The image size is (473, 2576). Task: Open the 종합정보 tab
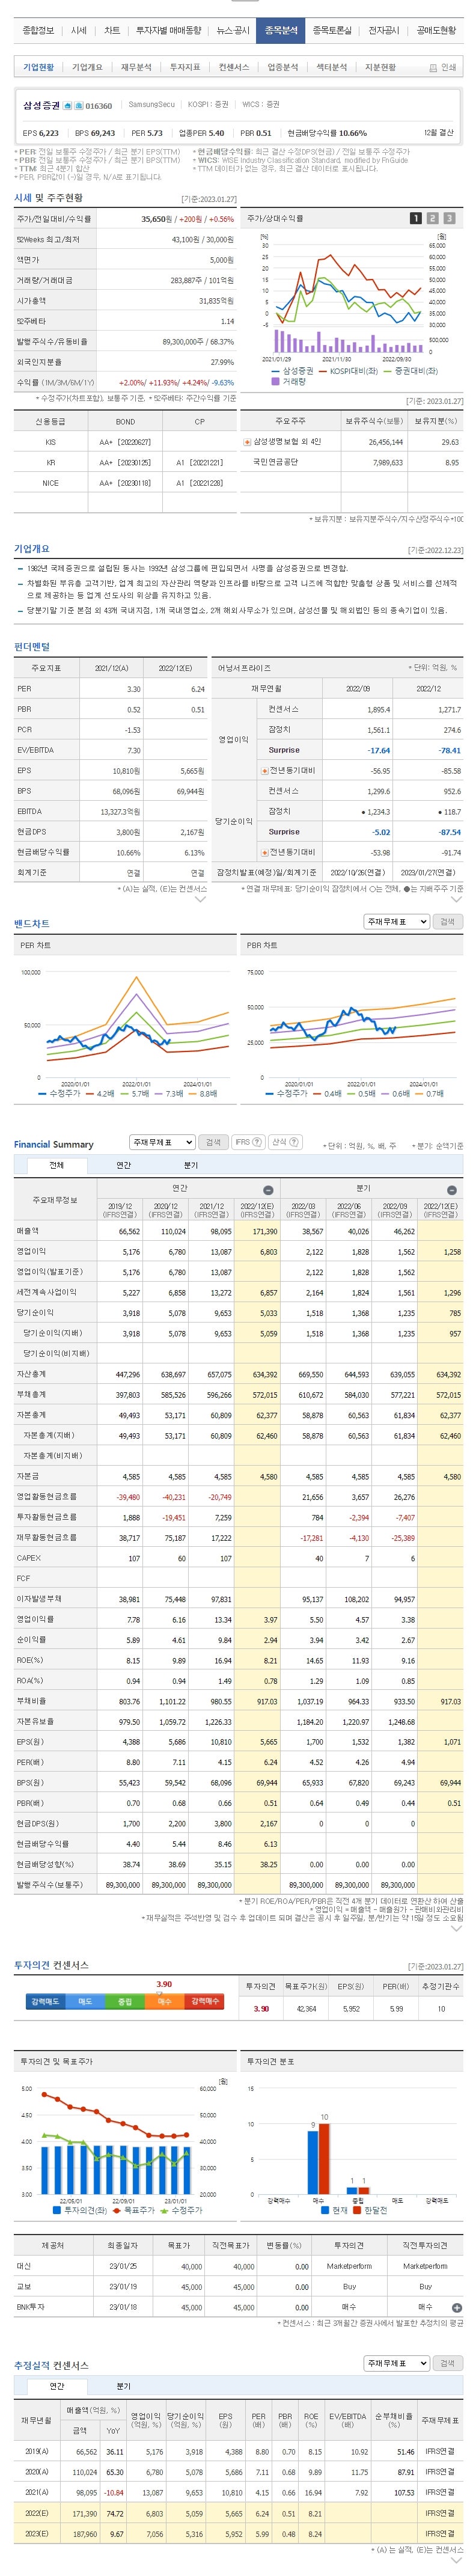click(x=39, y=31)
